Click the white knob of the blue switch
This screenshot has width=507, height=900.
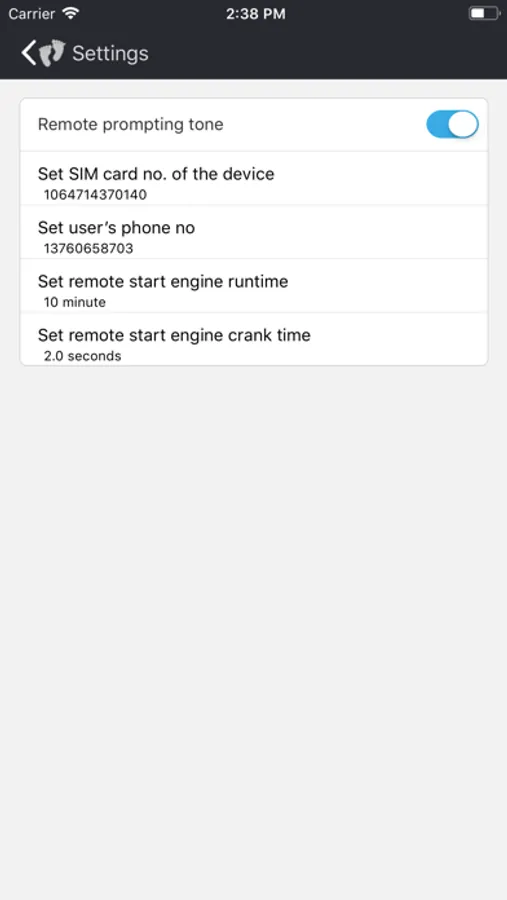463,124
